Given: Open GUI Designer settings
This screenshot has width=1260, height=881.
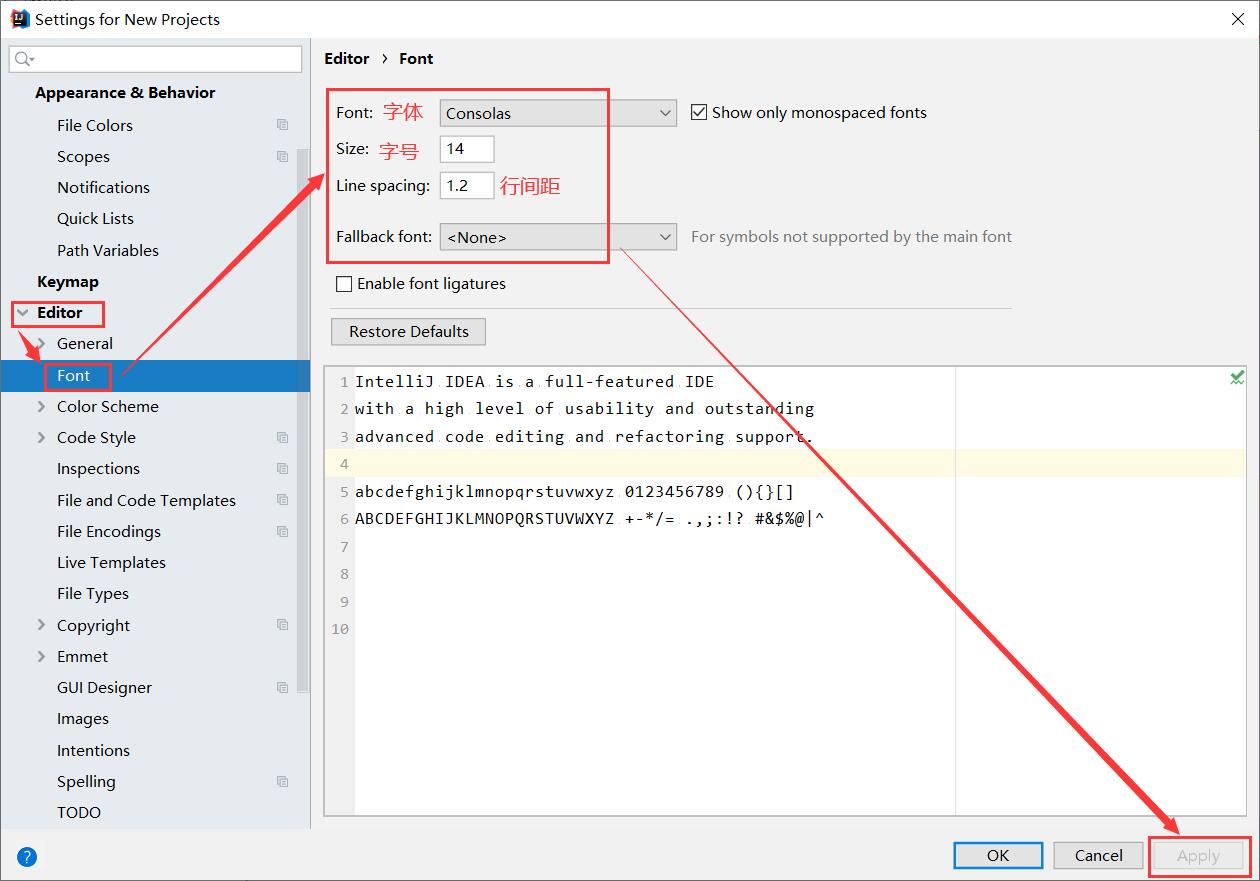Looking at the screenshot, I should click(x=104, y=687).
